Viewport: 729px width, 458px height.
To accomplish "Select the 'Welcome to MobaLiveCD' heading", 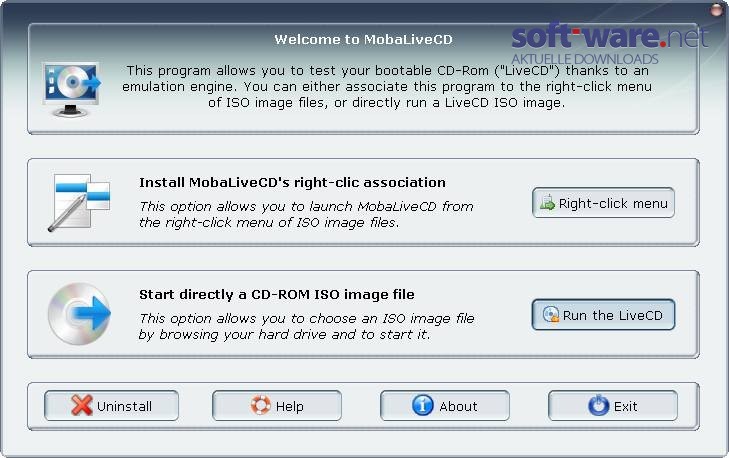I will click(363, 40).
